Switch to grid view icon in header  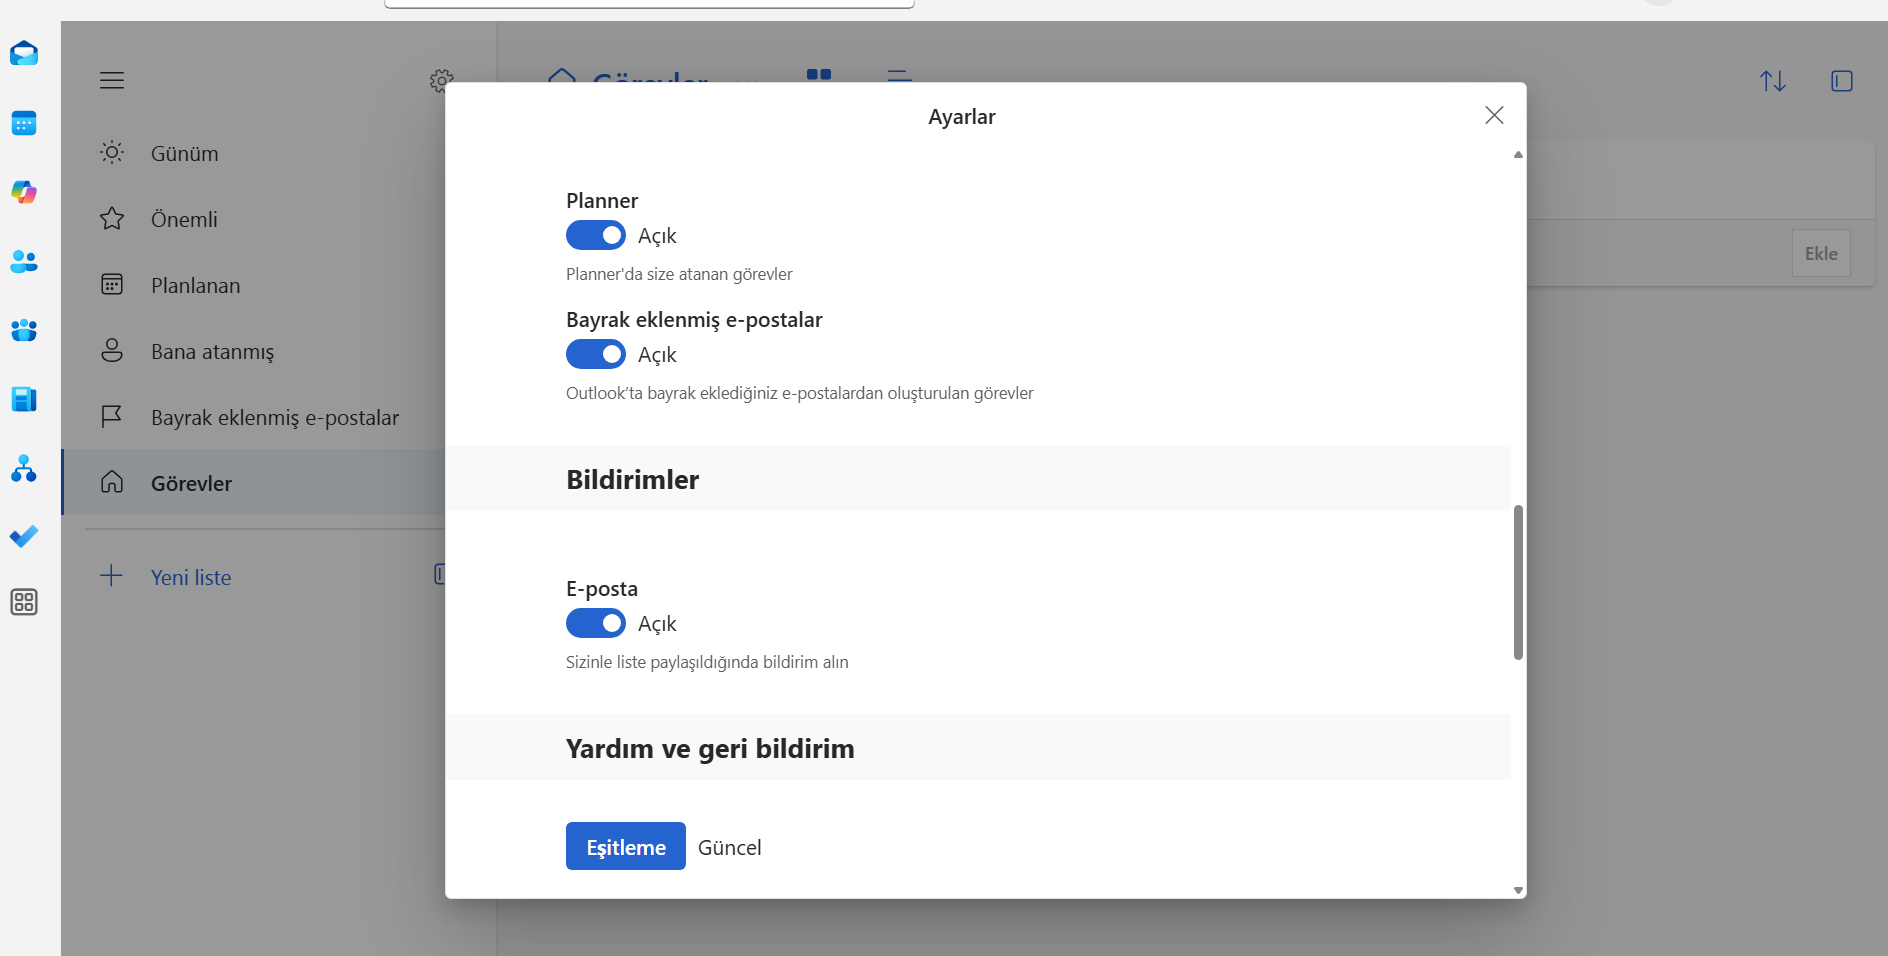pos(819,74)
